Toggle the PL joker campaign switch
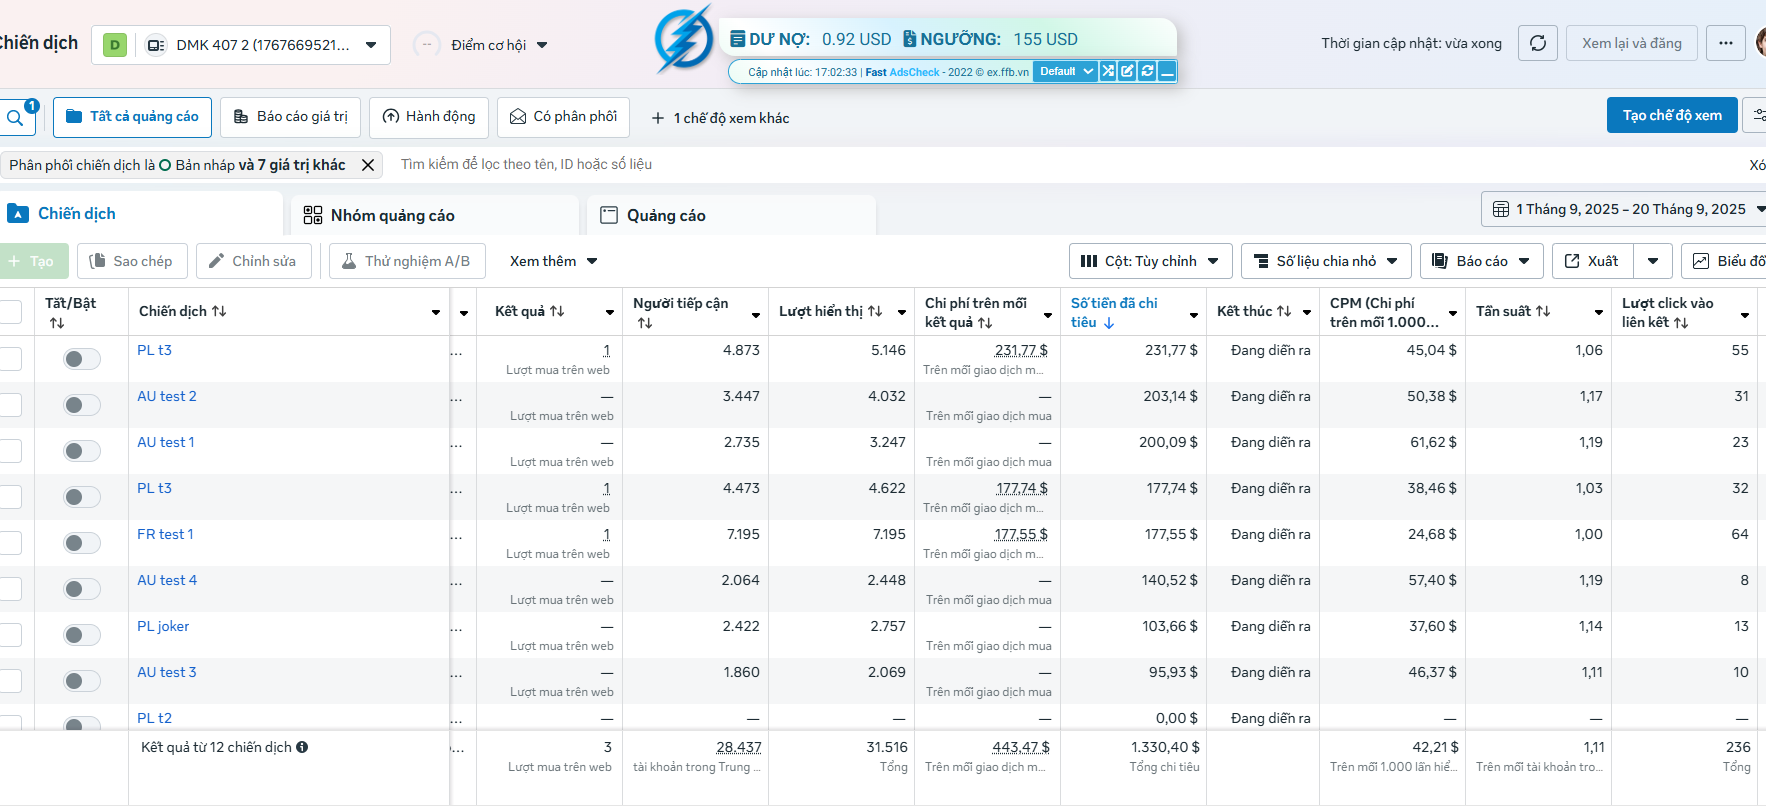 pos(82,635)
